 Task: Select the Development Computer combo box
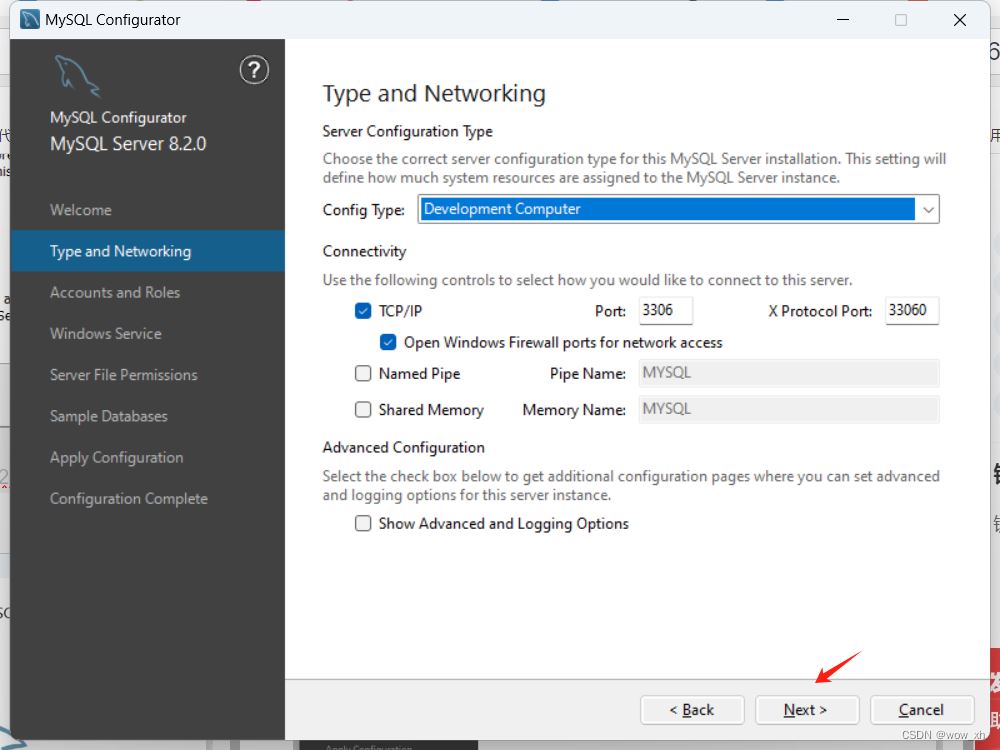[x=679, y=209]
